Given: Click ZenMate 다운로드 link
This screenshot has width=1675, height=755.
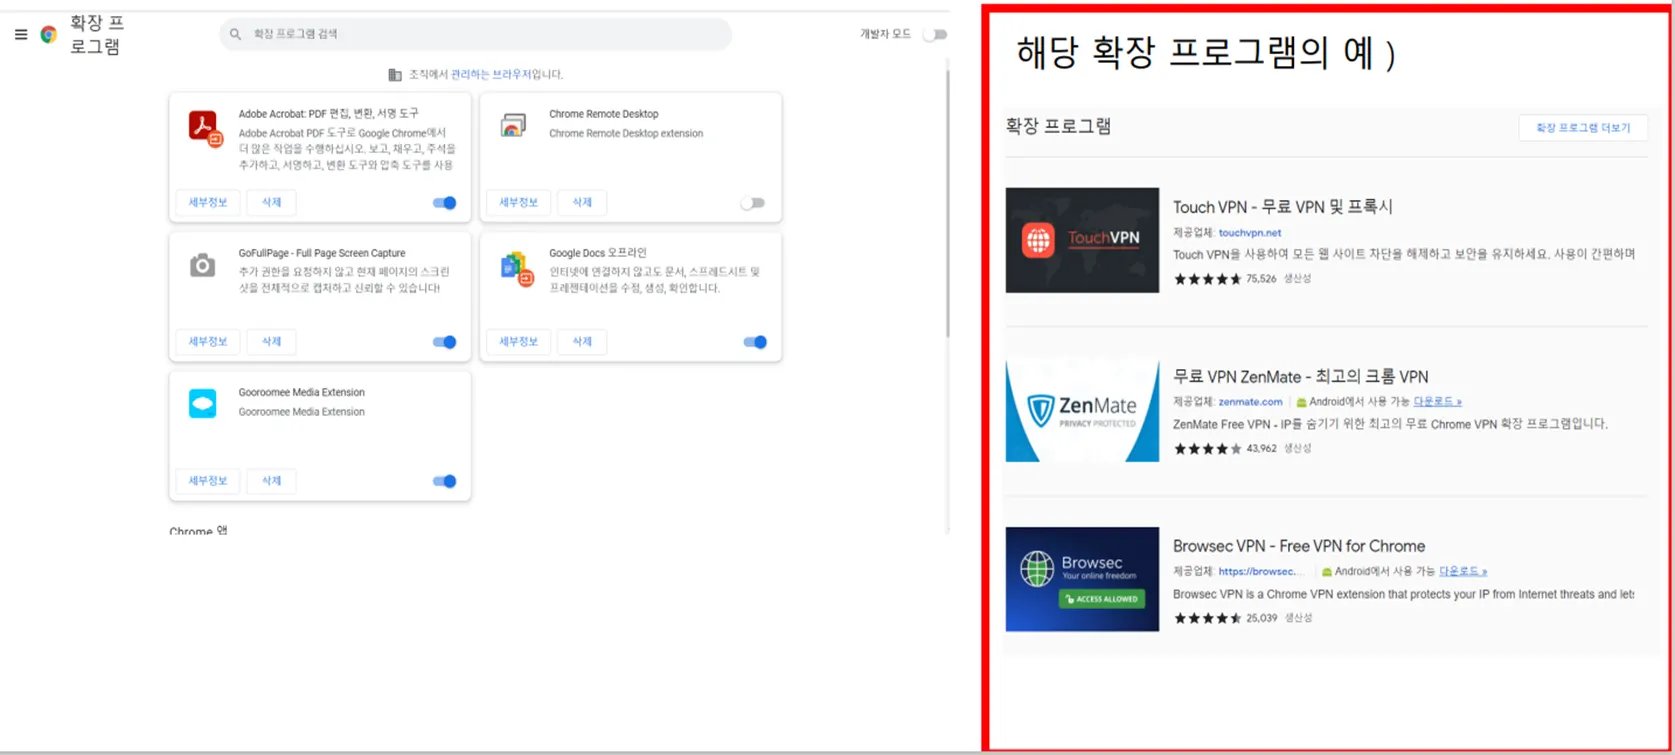Looking at the screenshot, I should [1437, 402].
